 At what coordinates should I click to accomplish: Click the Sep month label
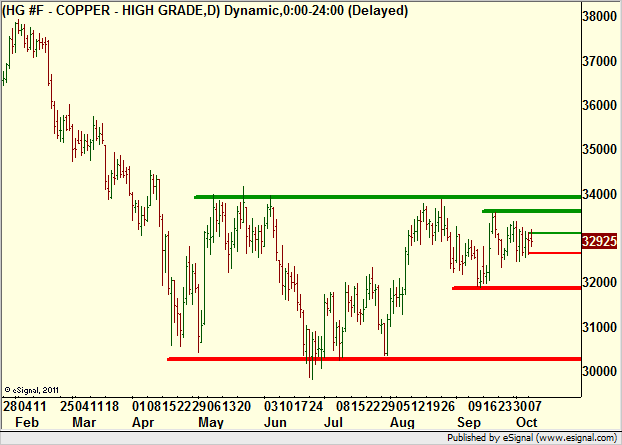coord(469,423)
